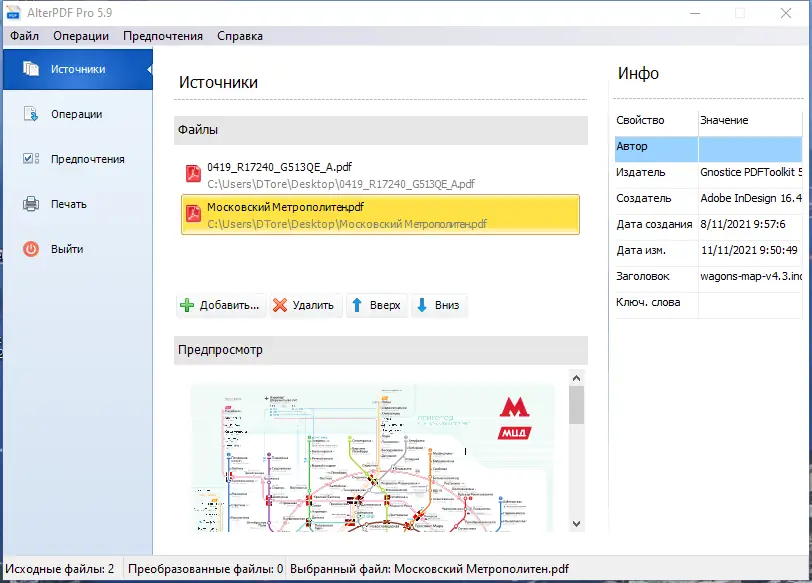Open the Предпочтения sidebar label

(x=88, y=159)
